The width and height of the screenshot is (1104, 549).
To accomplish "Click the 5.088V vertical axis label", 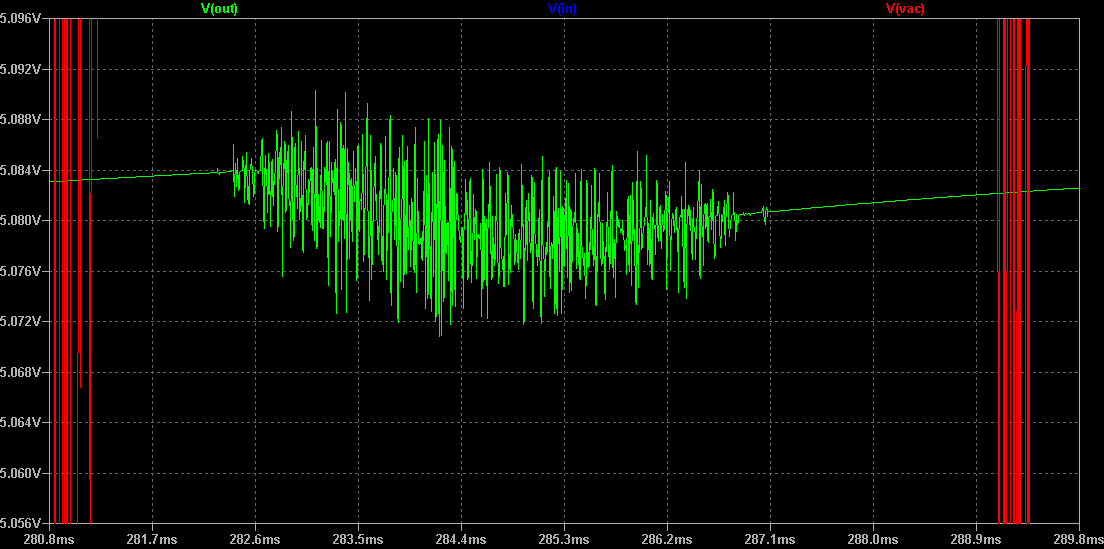I will [21, 119].
